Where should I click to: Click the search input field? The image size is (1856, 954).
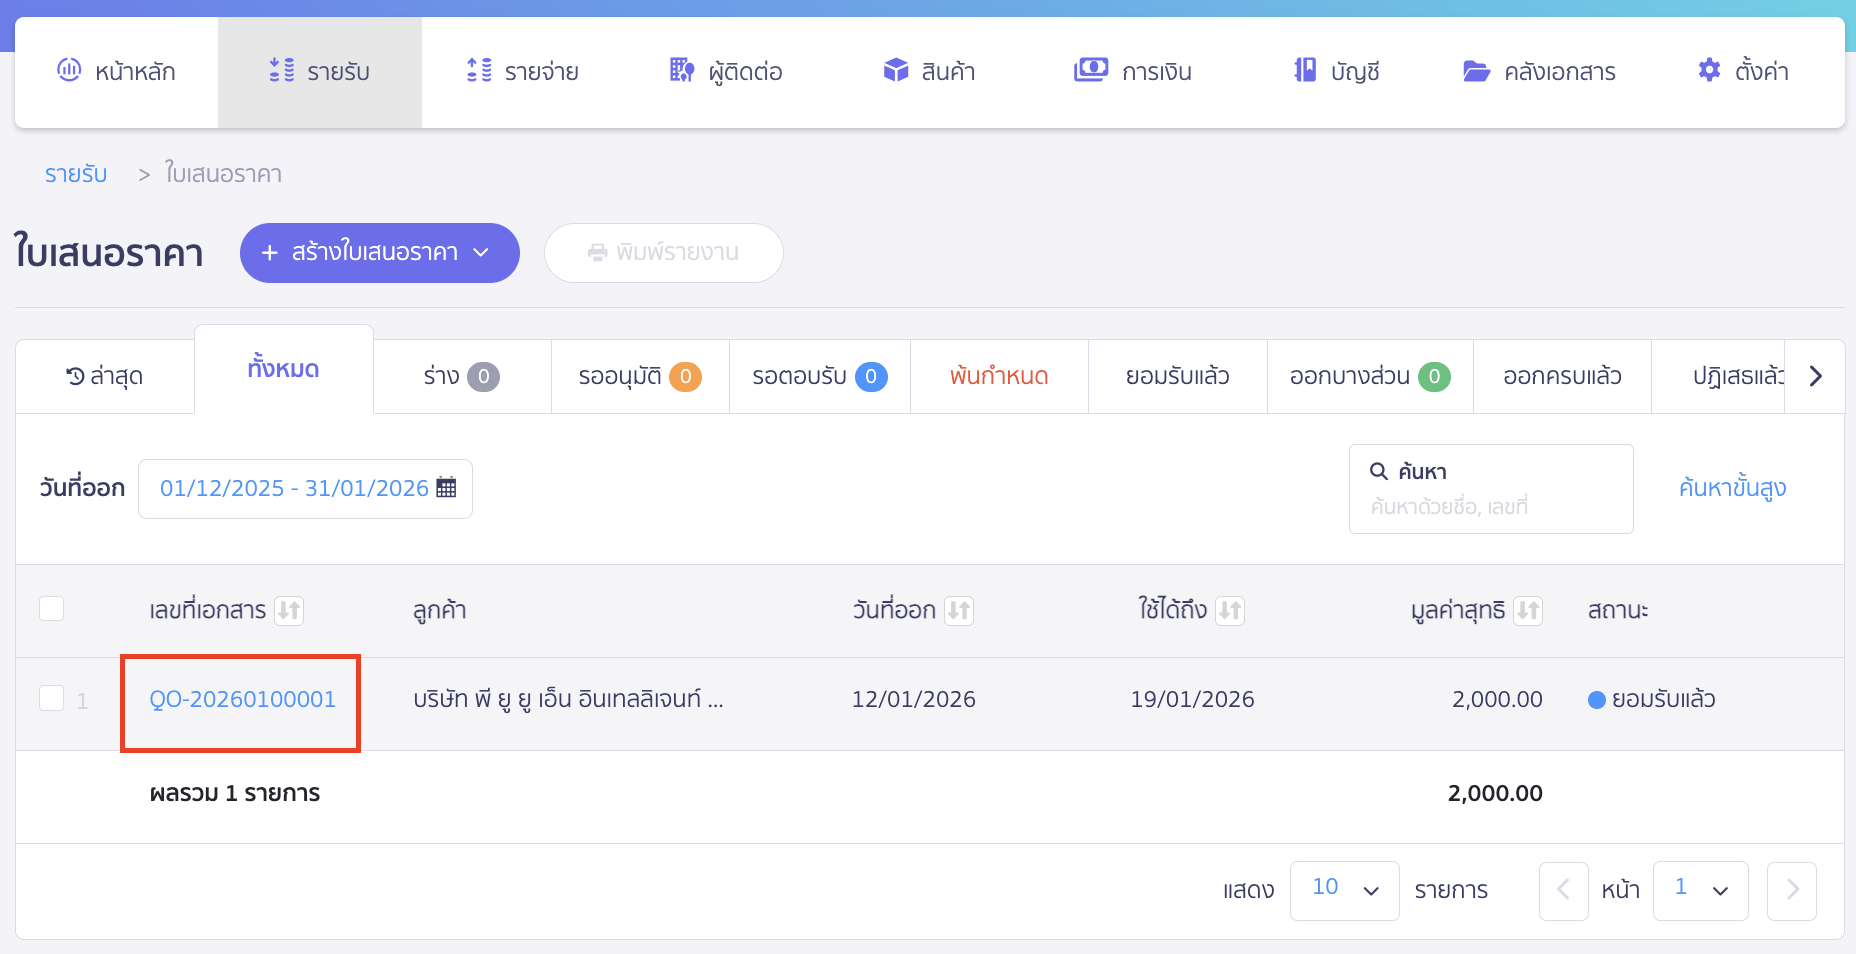(1490, 507)
